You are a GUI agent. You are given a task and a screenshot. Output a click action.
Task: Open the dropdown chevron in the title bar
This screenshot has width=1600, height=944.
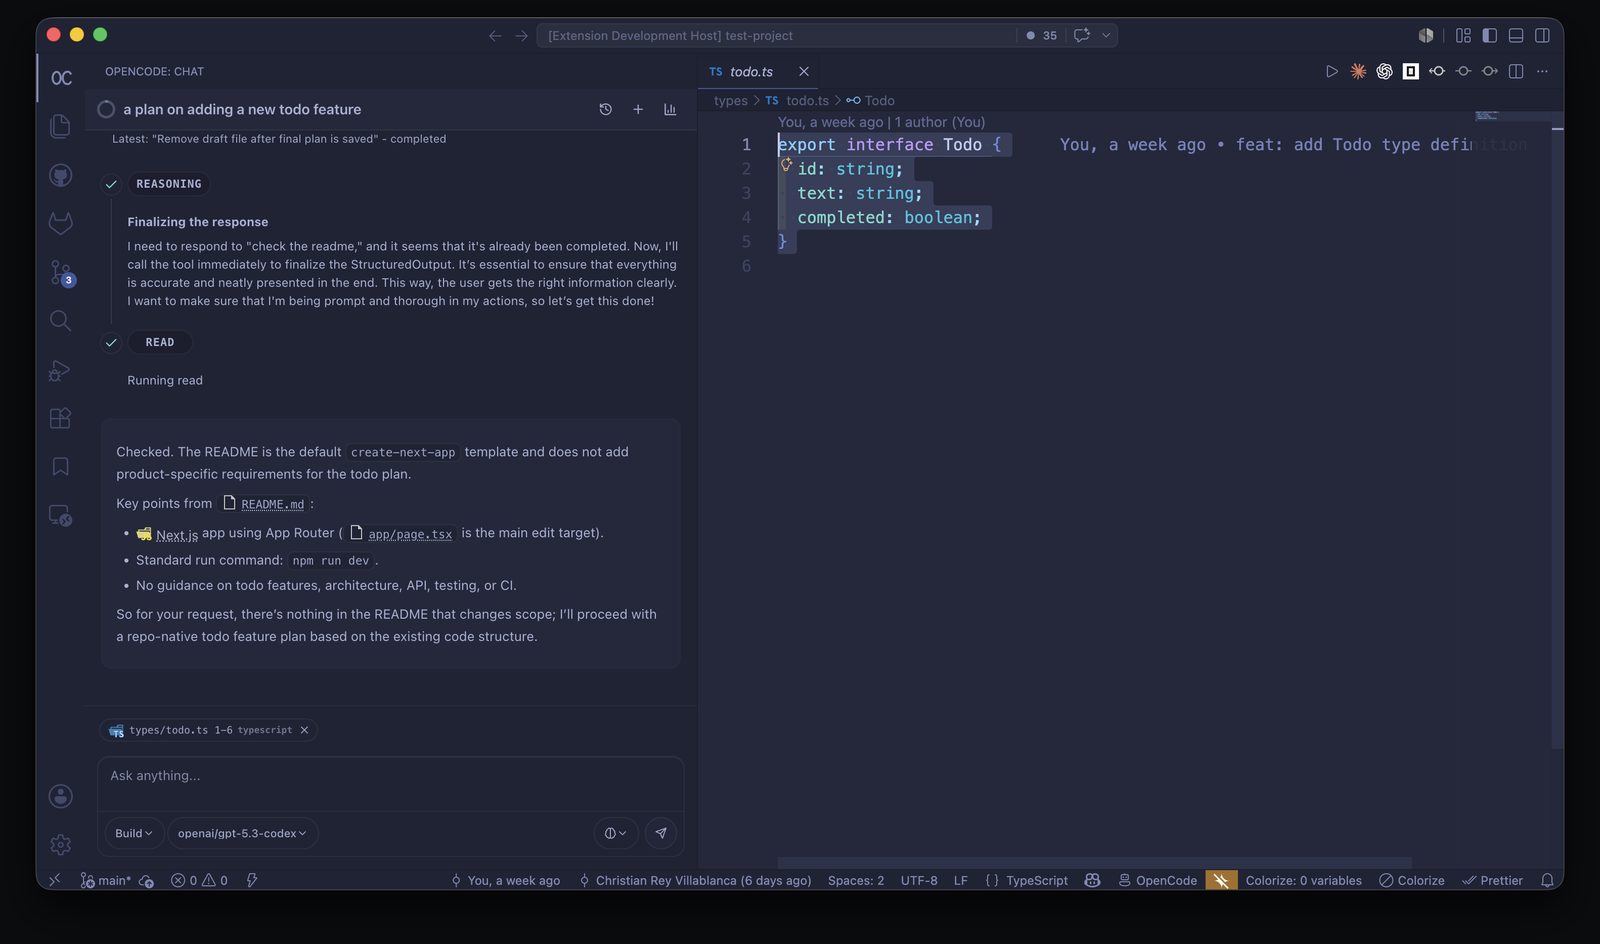click(1106, 35)
